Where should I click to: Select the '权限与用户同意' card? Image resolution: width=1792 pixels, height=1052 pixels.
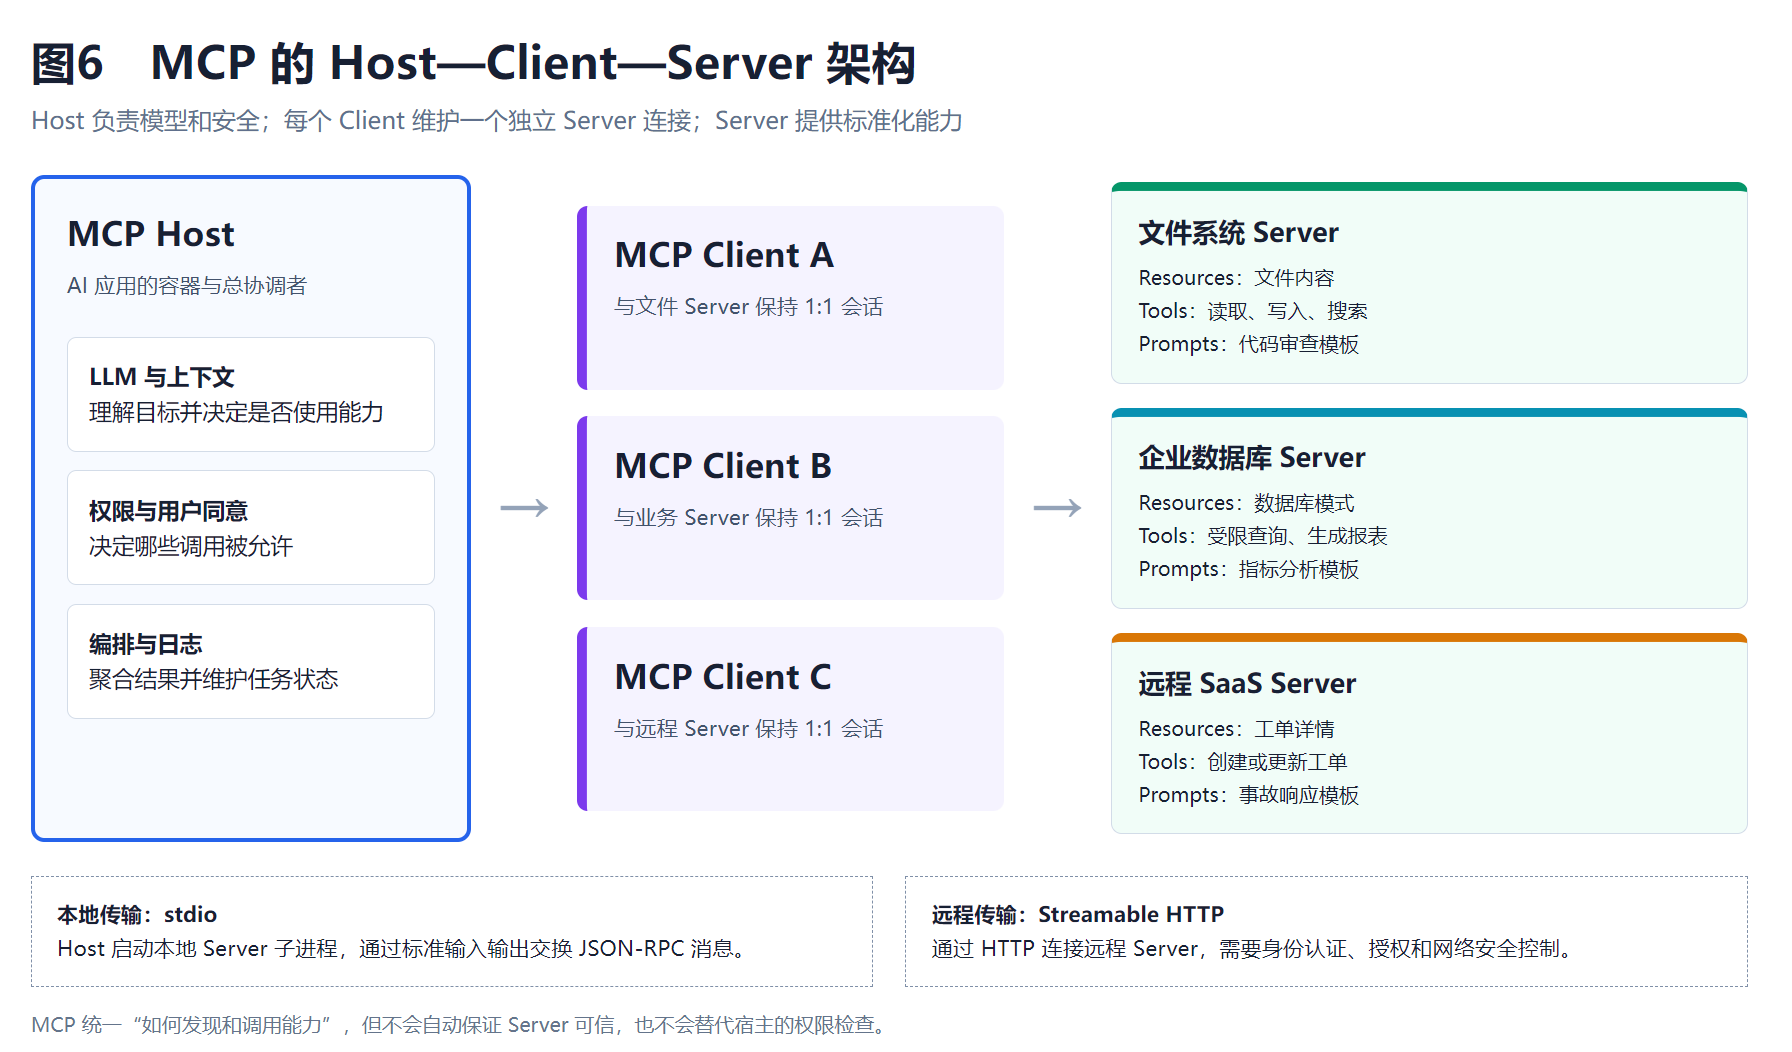[x=251, y=527]
